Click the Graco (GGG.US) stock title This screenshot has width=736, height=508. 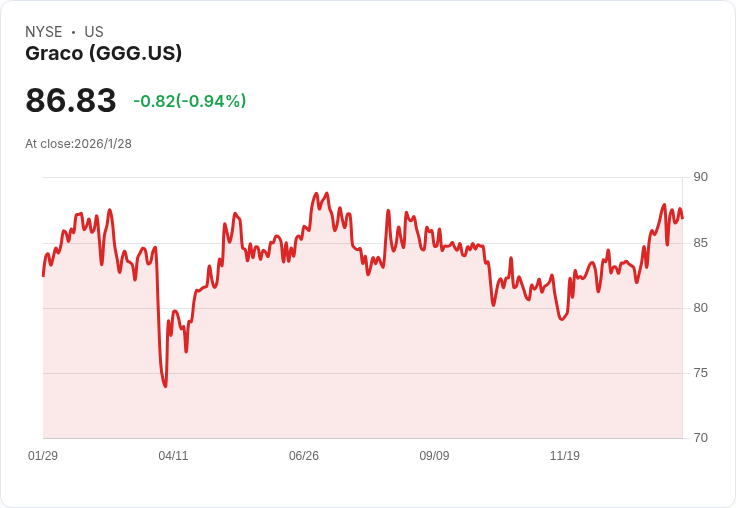pos(104,54)
